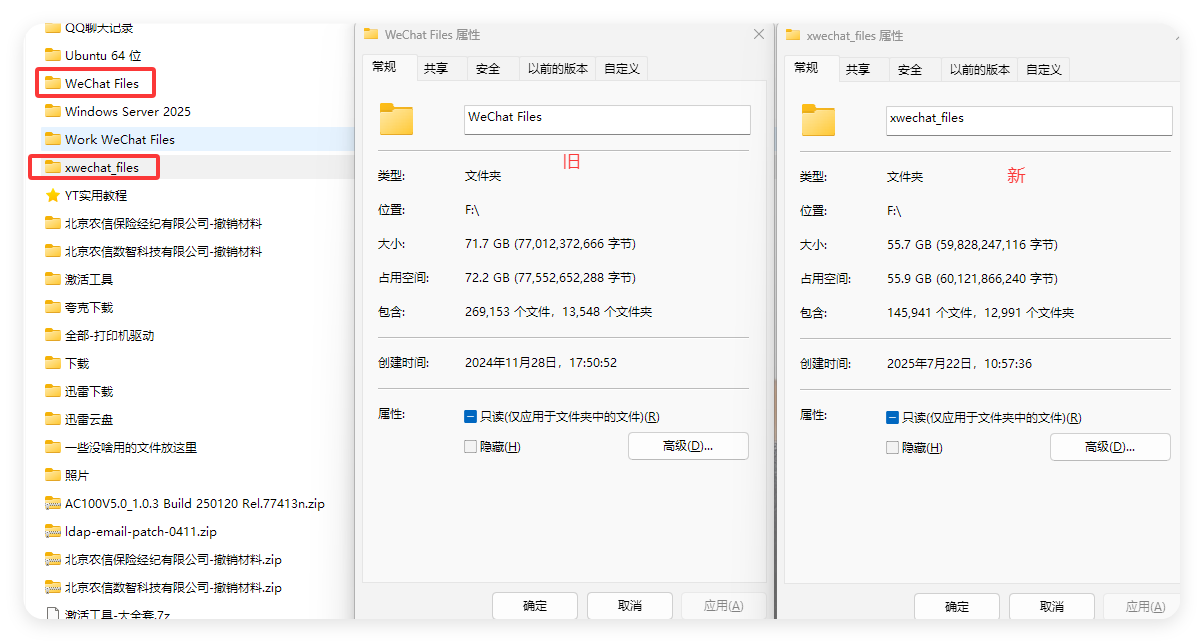
Task: Click the 迅雷下载 folder icon
Action: click(53, 391)
